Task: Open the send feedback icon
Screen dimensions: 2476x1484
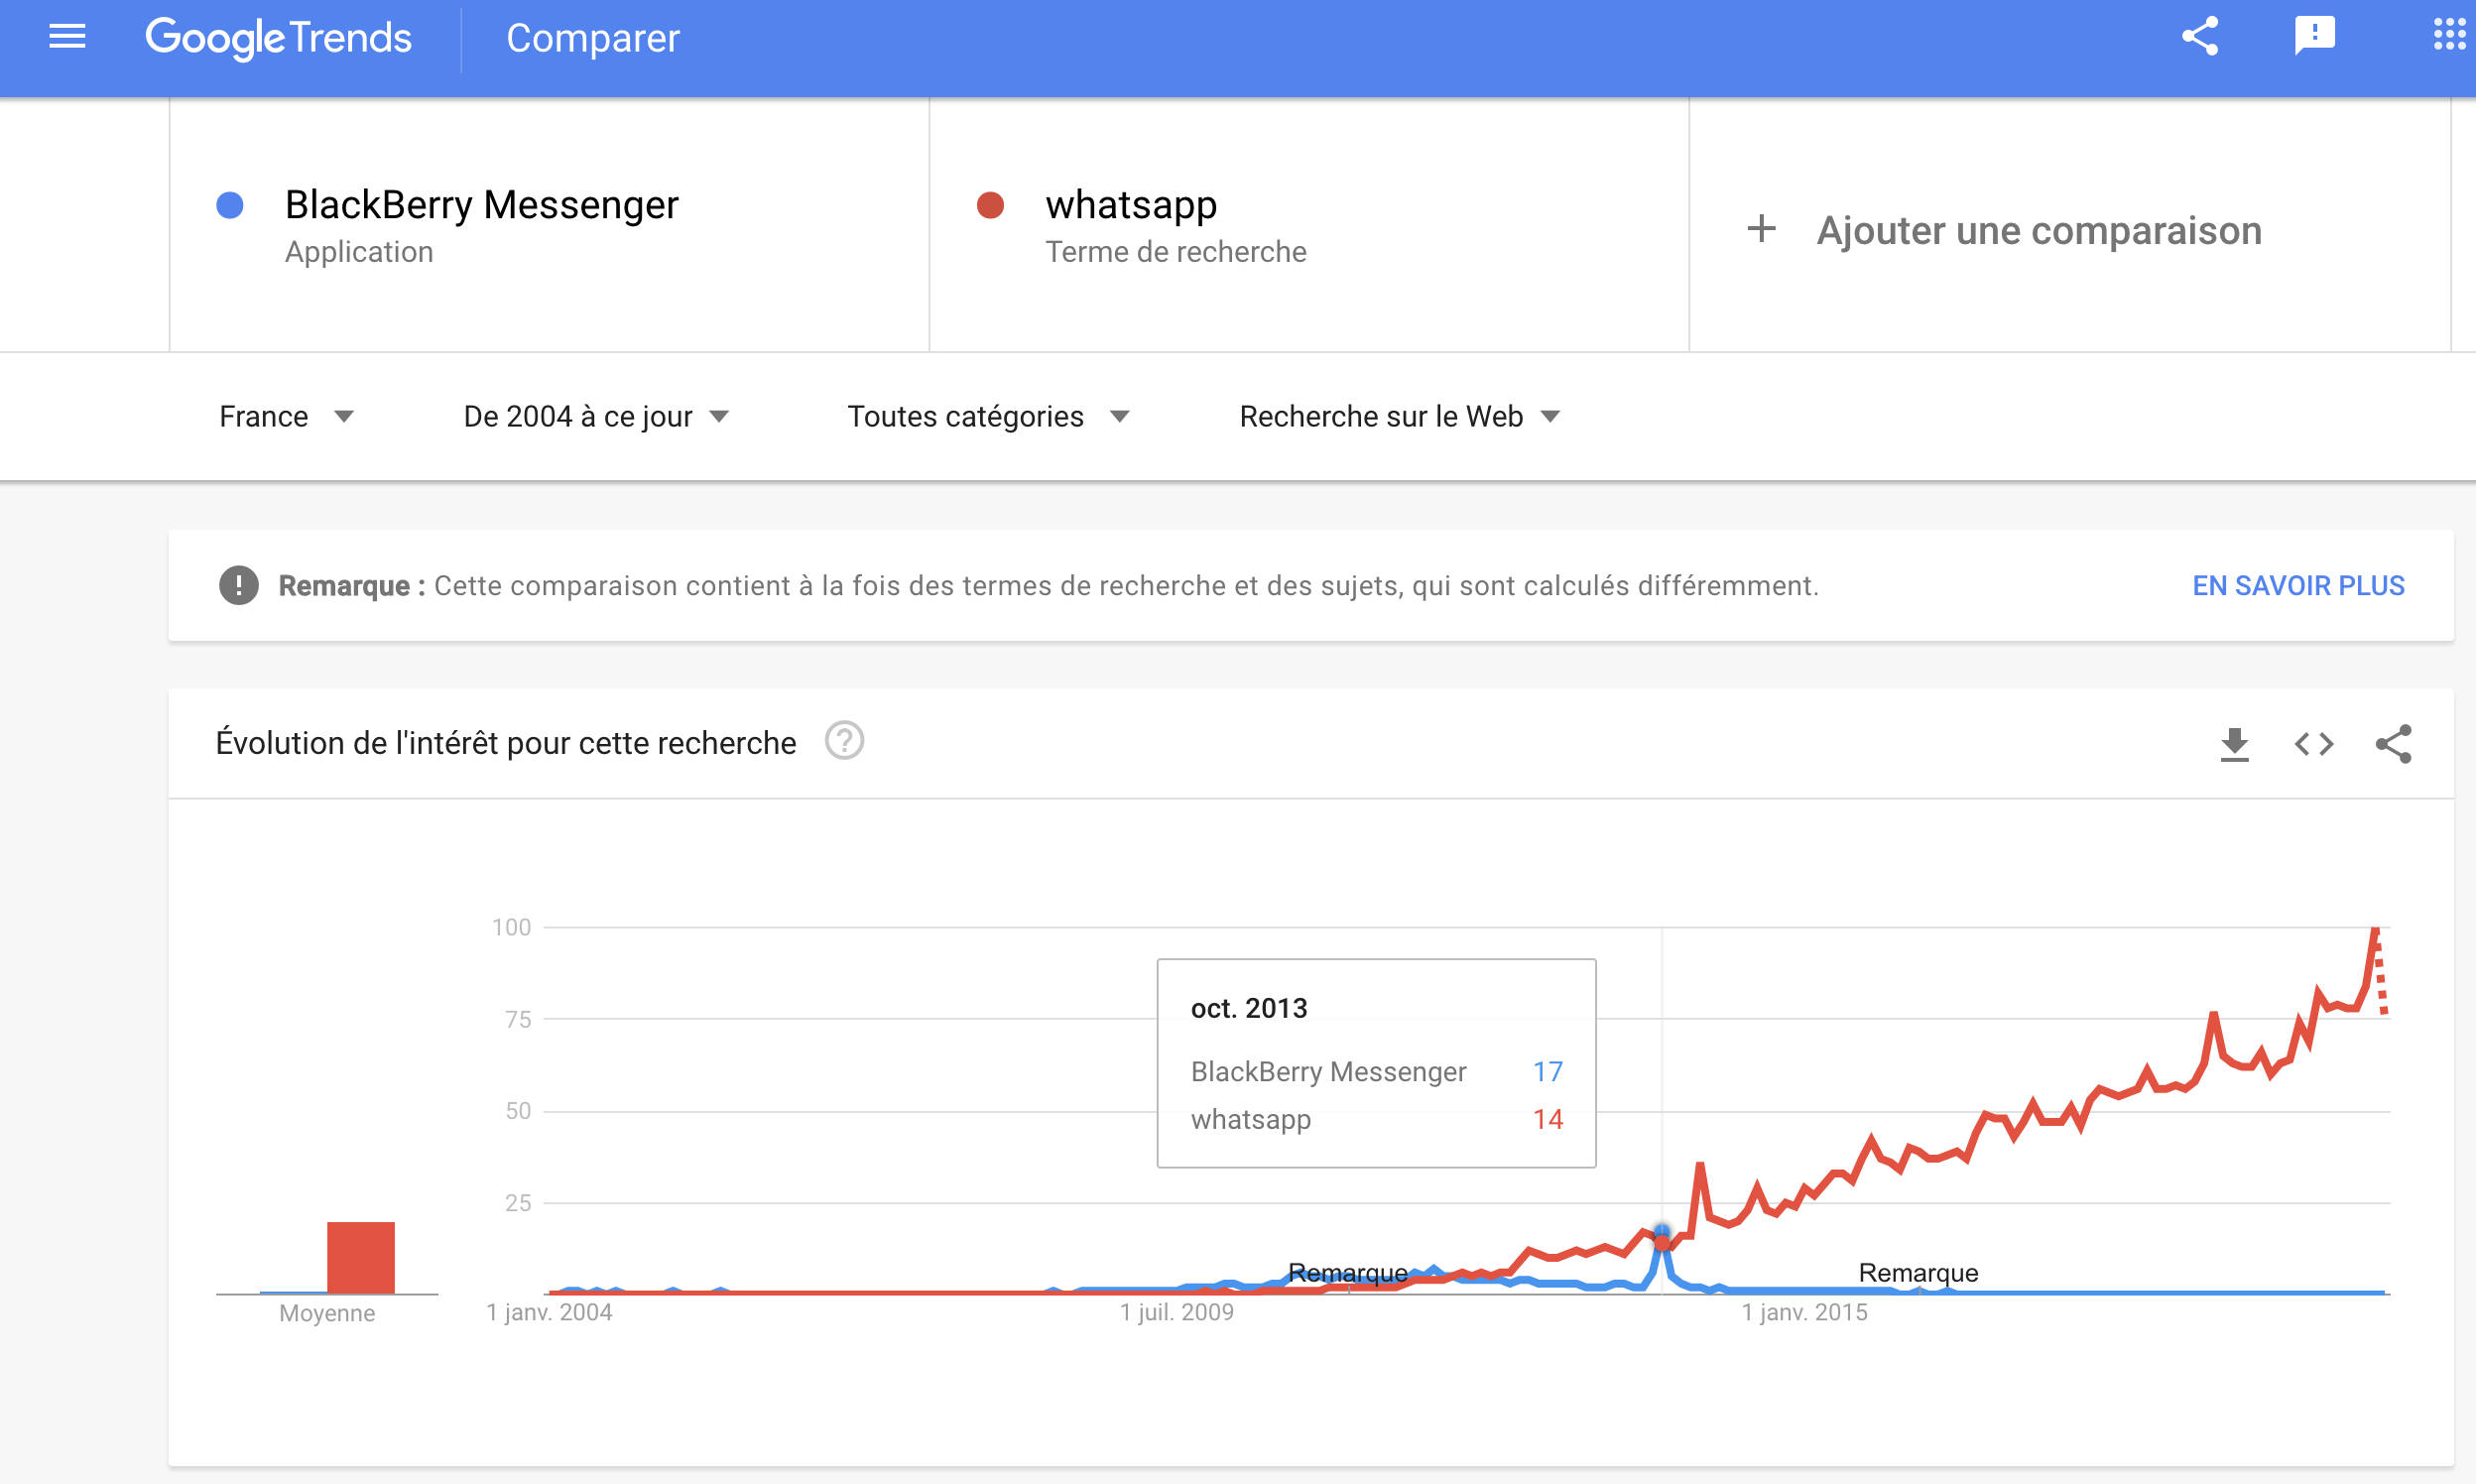Action: [x=2314, y=36]
